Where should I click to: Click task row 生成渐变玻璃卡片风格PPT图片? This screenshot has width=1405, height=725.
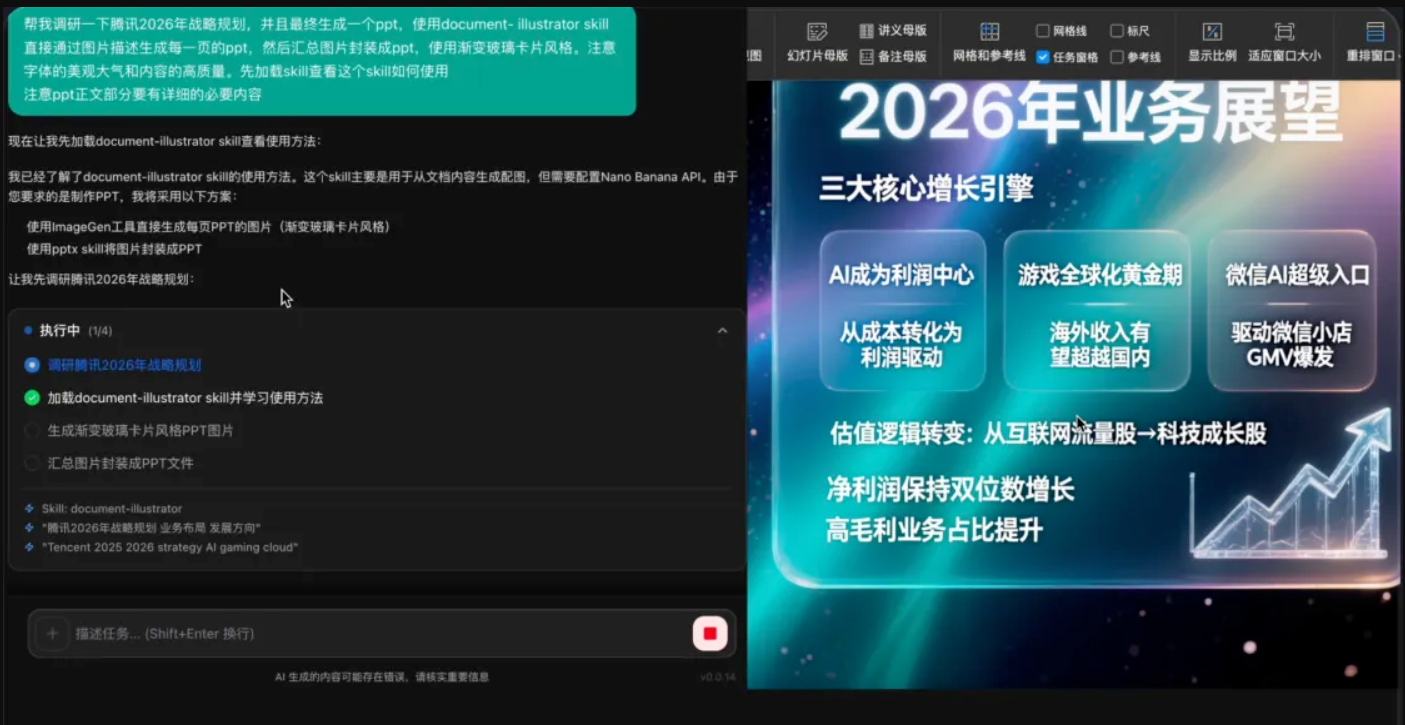point(141,431)
